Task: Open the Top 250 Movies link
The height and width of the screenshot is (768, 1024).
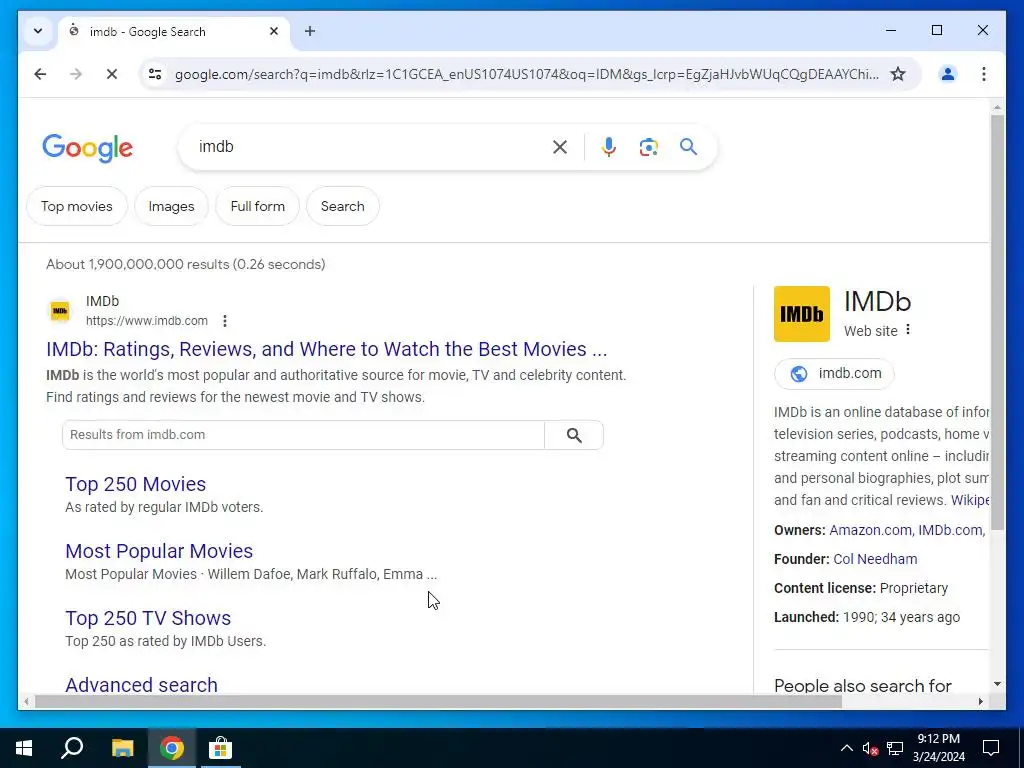Action: click(135, 484)
